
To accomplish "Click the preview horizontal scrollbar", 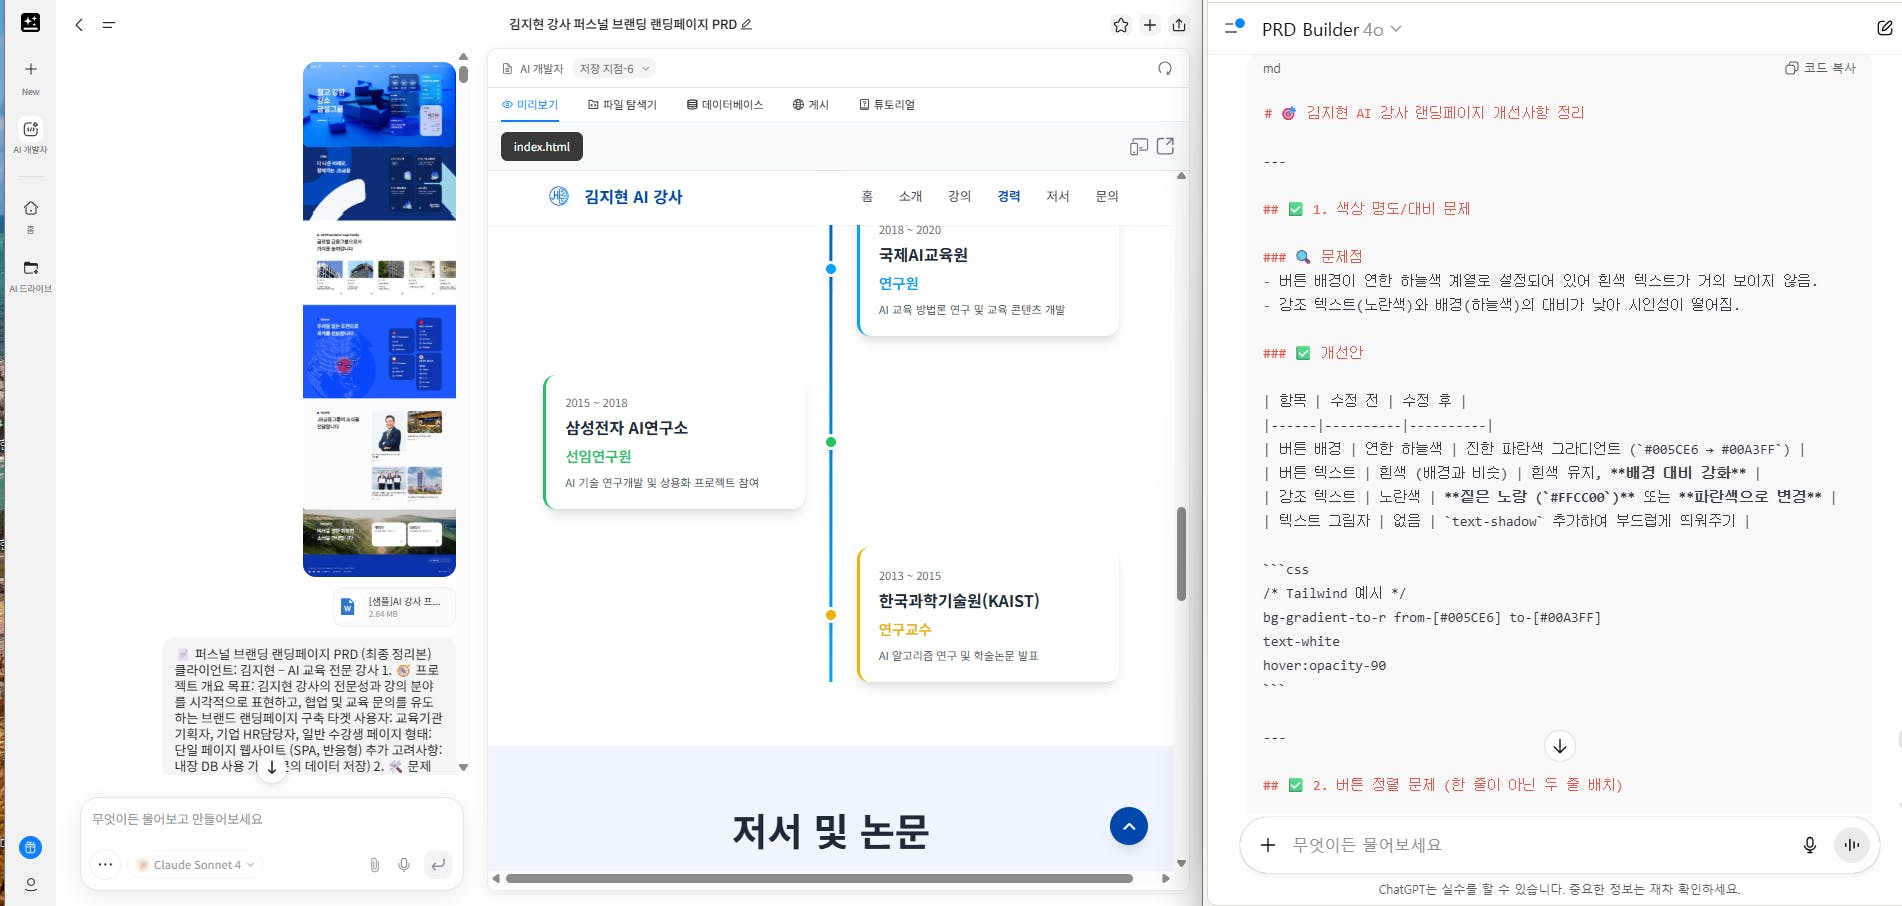I will coord(819,879).
